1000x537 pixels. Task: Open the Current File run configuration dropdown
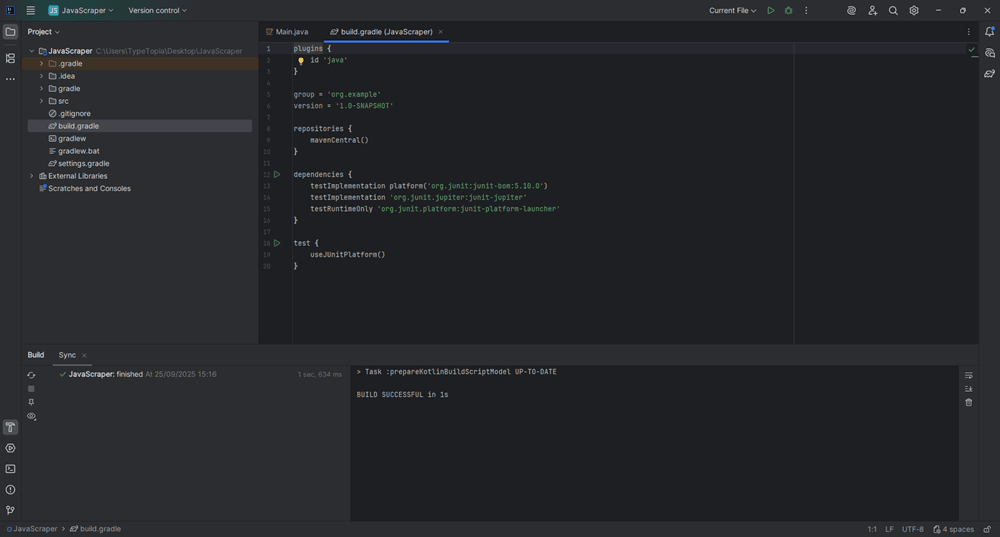732,11
